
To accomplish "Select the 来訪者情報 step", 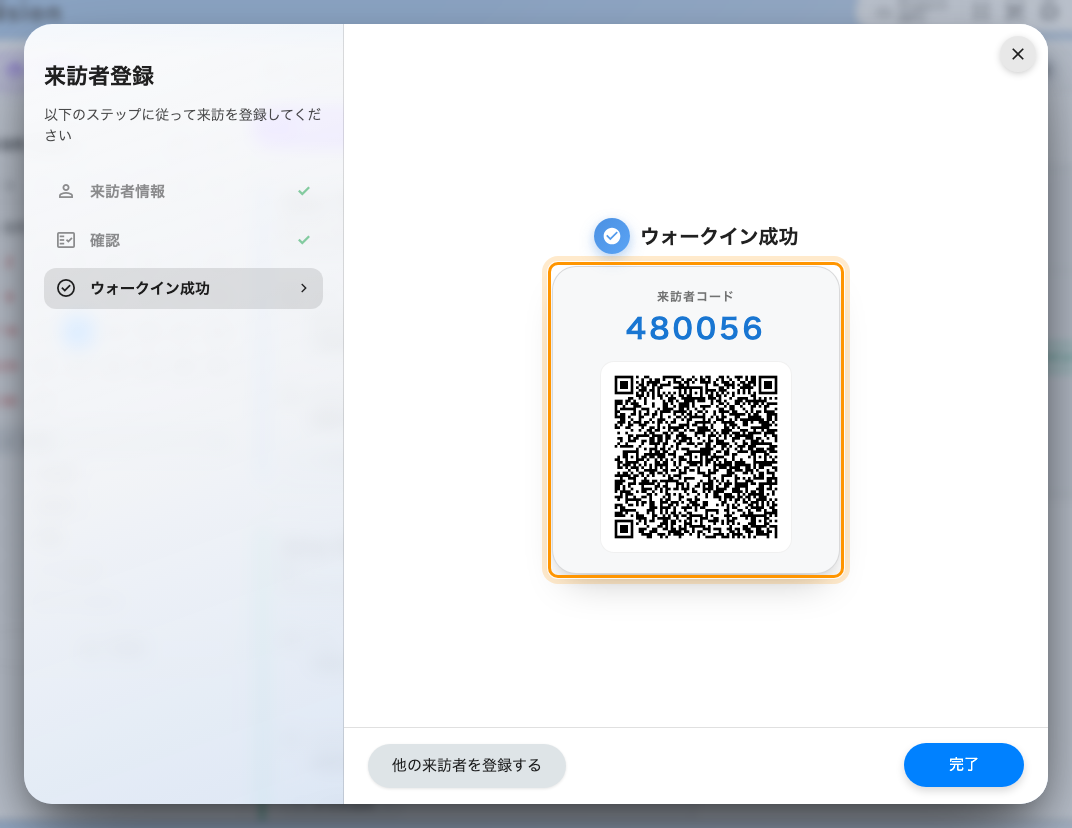I will pos(183,191).
